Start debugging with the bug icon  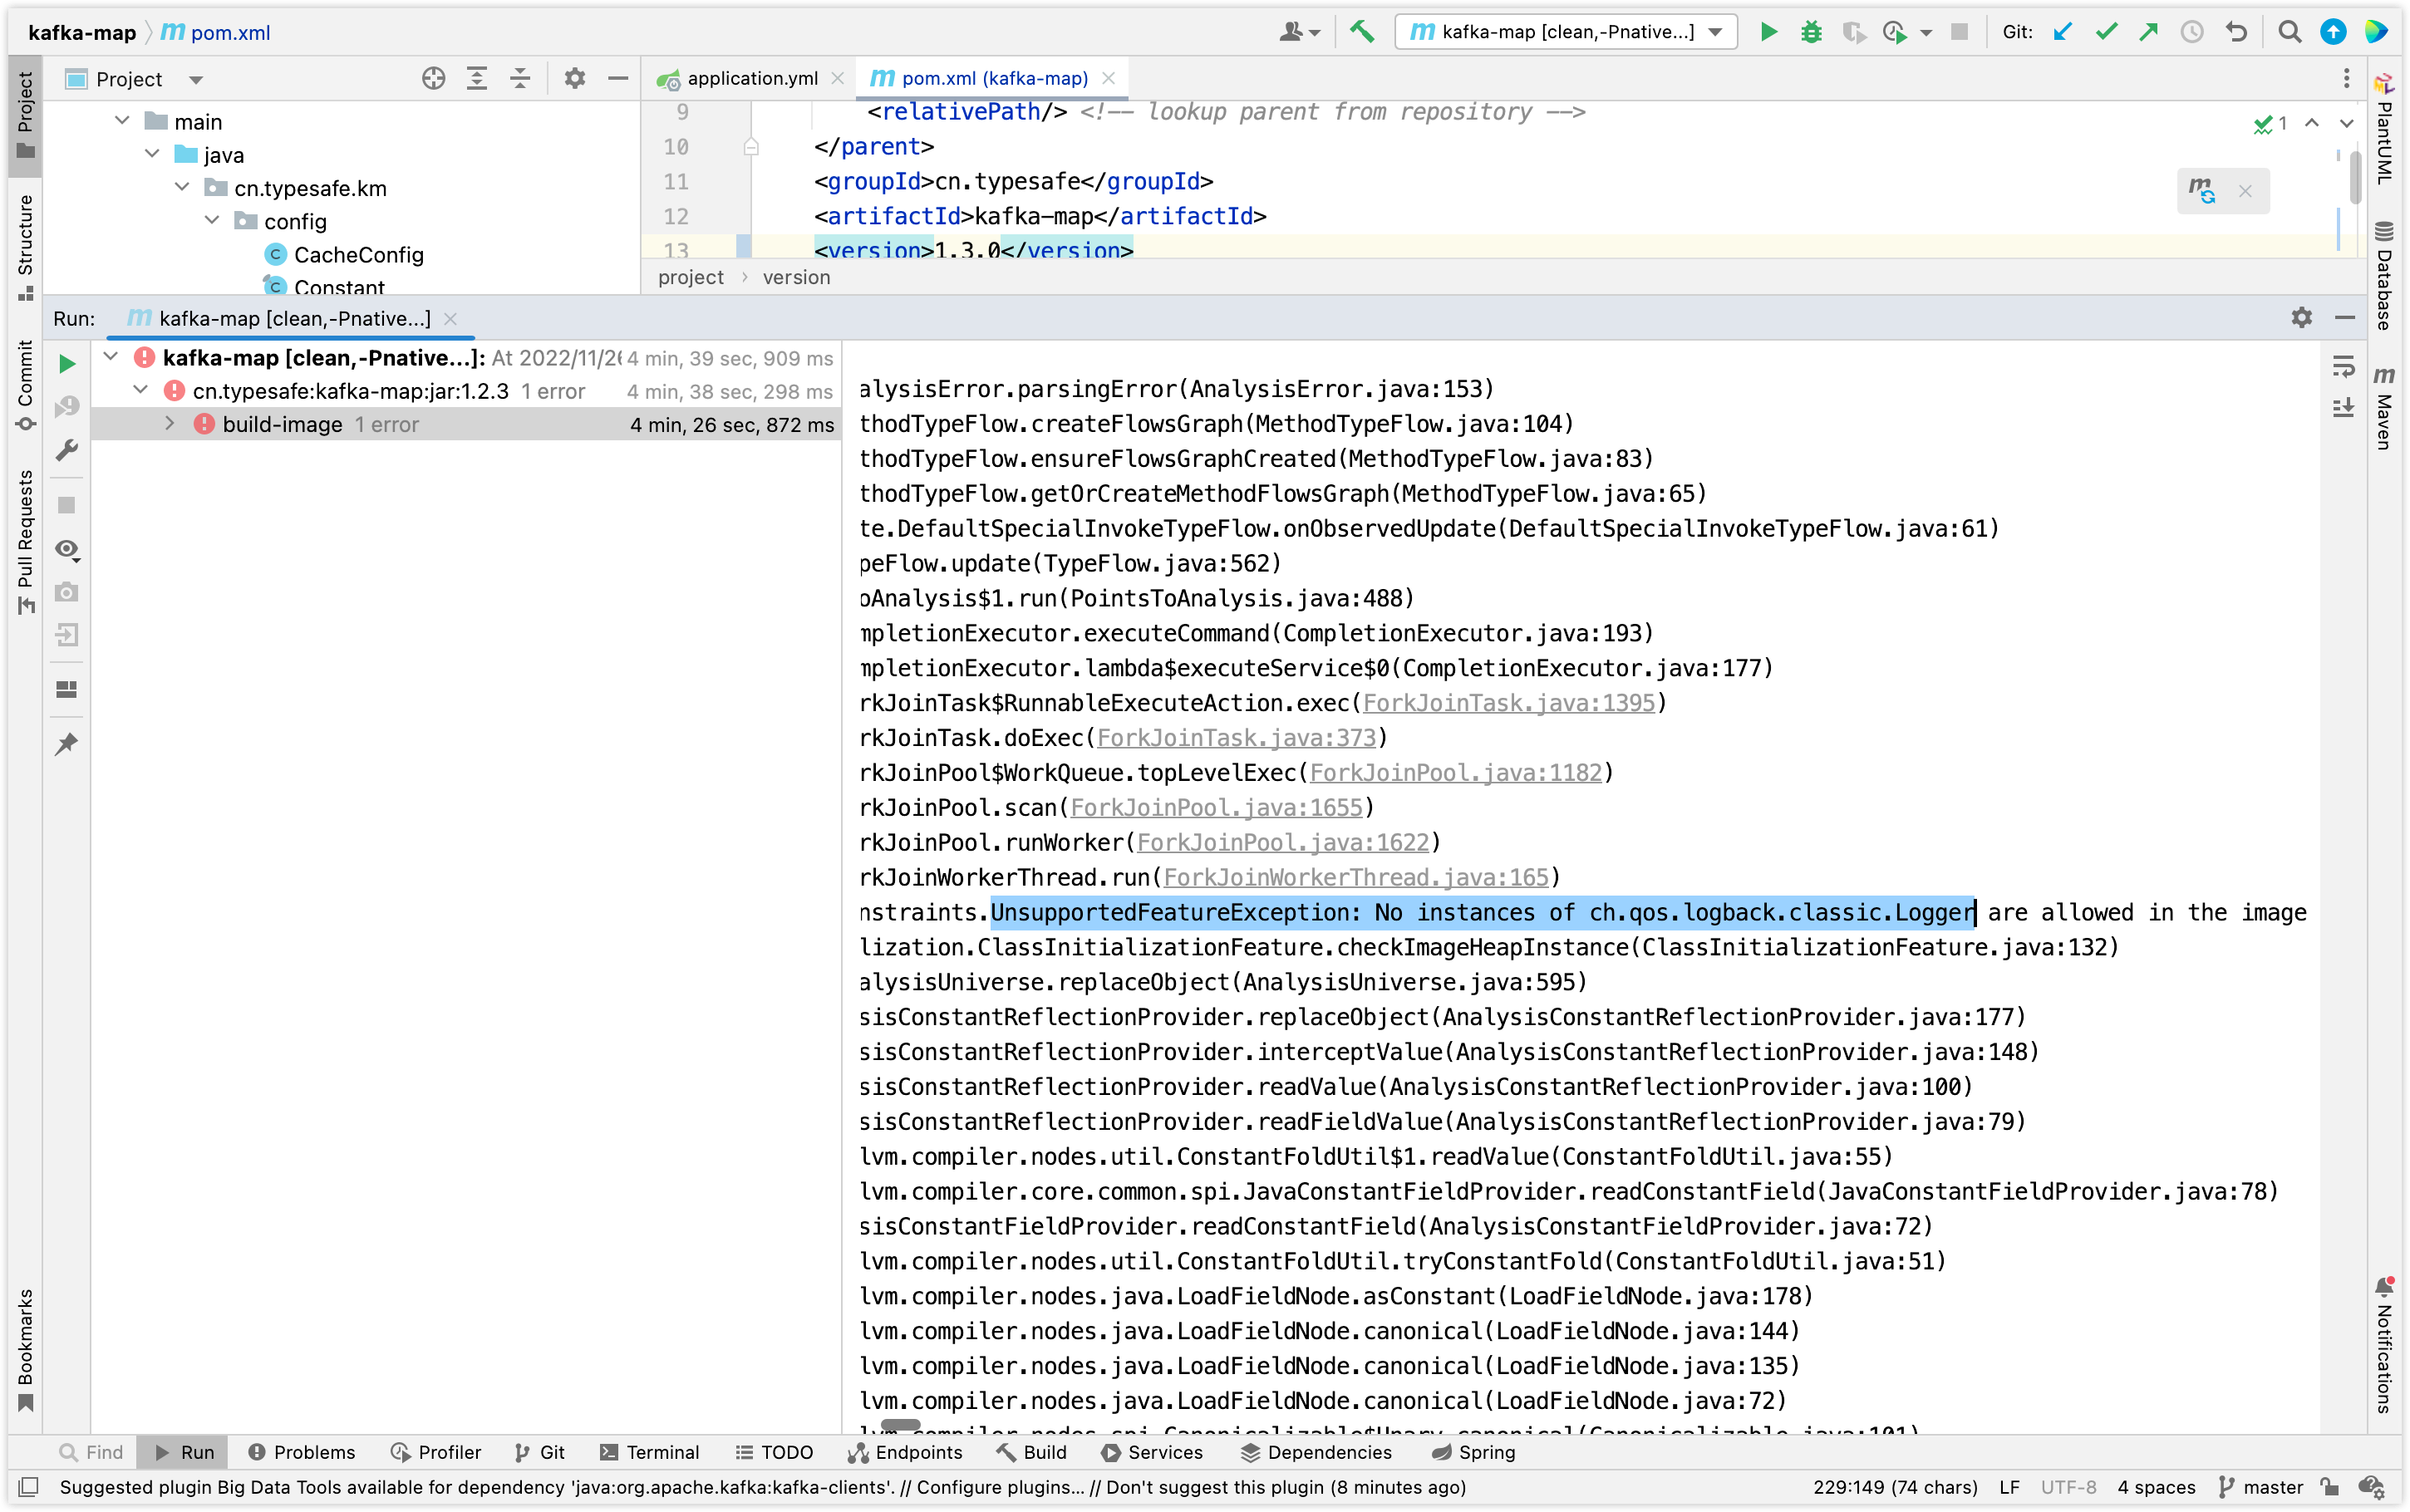point(1811,32)
